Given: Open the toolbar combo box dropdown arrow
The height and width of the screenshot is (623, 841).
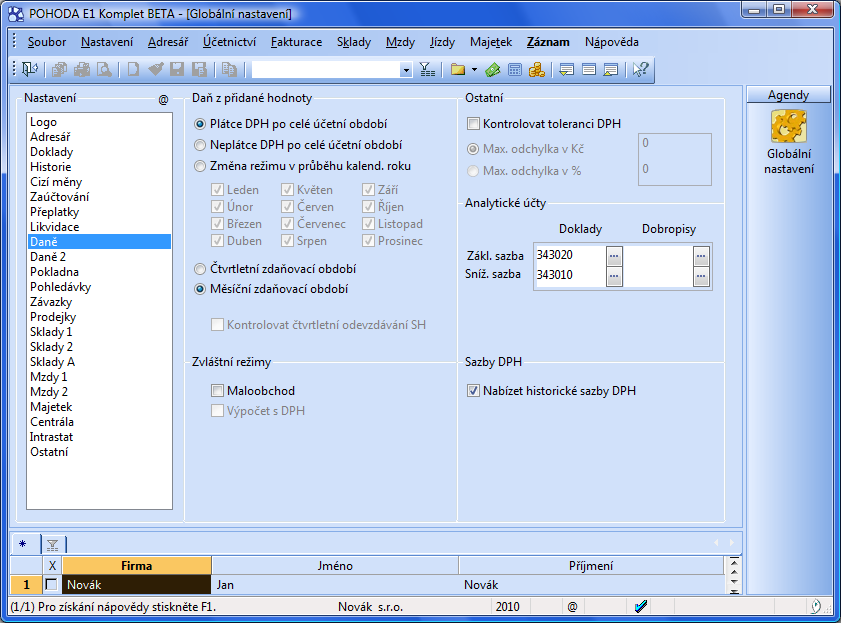Looking at the screenshot, I should (x=406, y=70).
